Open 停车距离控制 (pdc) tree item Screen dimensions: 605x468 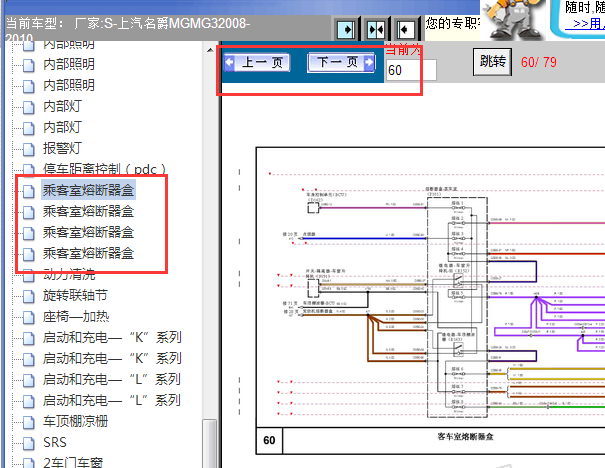pyautogui.click(x=104, y=169)
